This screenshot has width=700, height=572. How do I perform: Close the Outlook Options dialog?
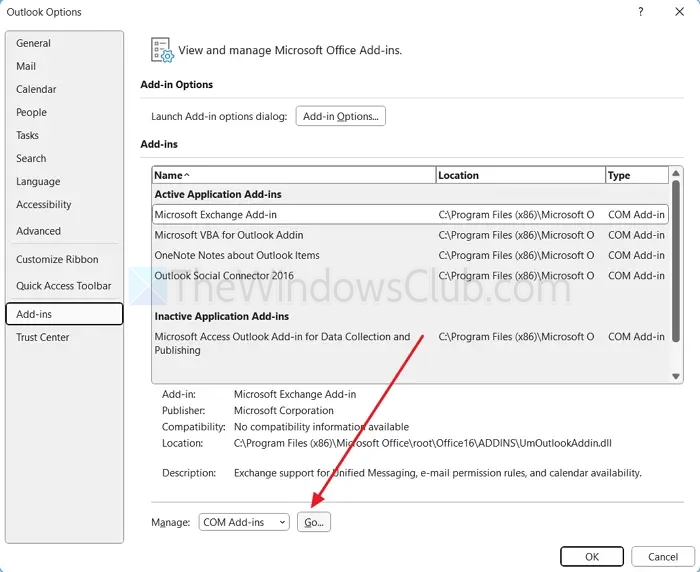pyautogui.click(x=679, y=12)
